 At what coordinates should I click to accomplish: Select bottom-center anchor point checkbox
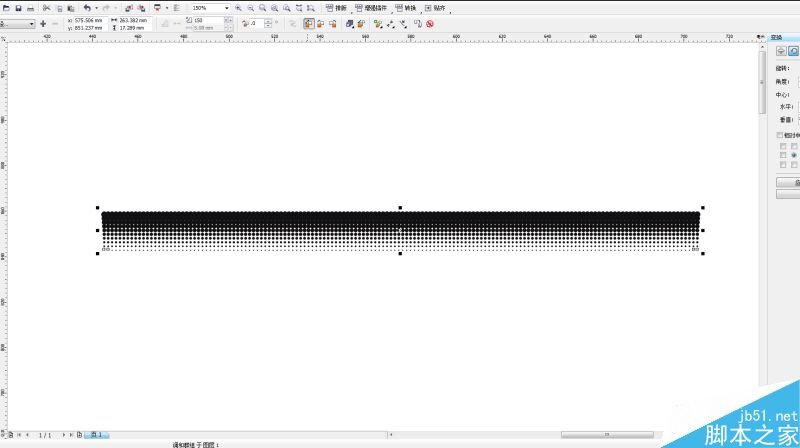click(x=794, y=164)
